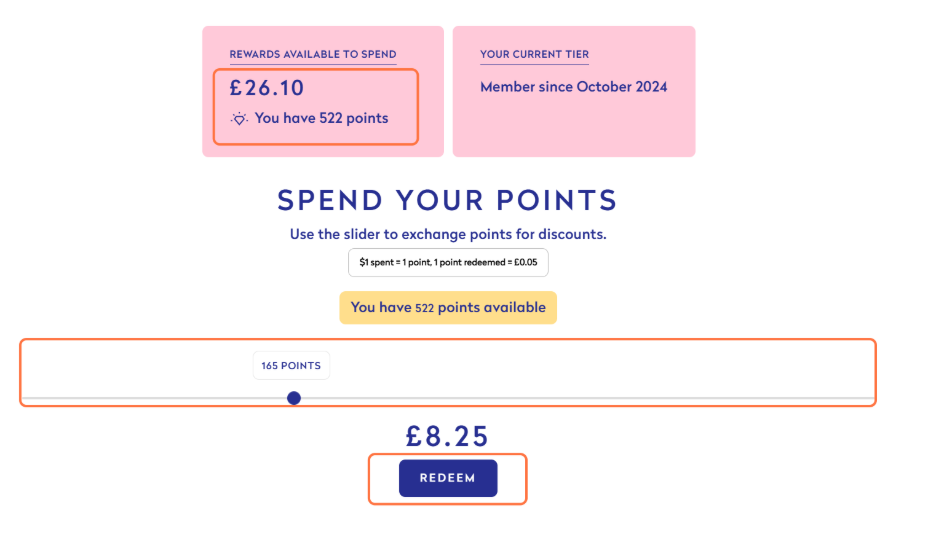Click the number 522 in yellow badge
Image resolution: width=936 pixels, height=540 pixels.
[424, 308]
